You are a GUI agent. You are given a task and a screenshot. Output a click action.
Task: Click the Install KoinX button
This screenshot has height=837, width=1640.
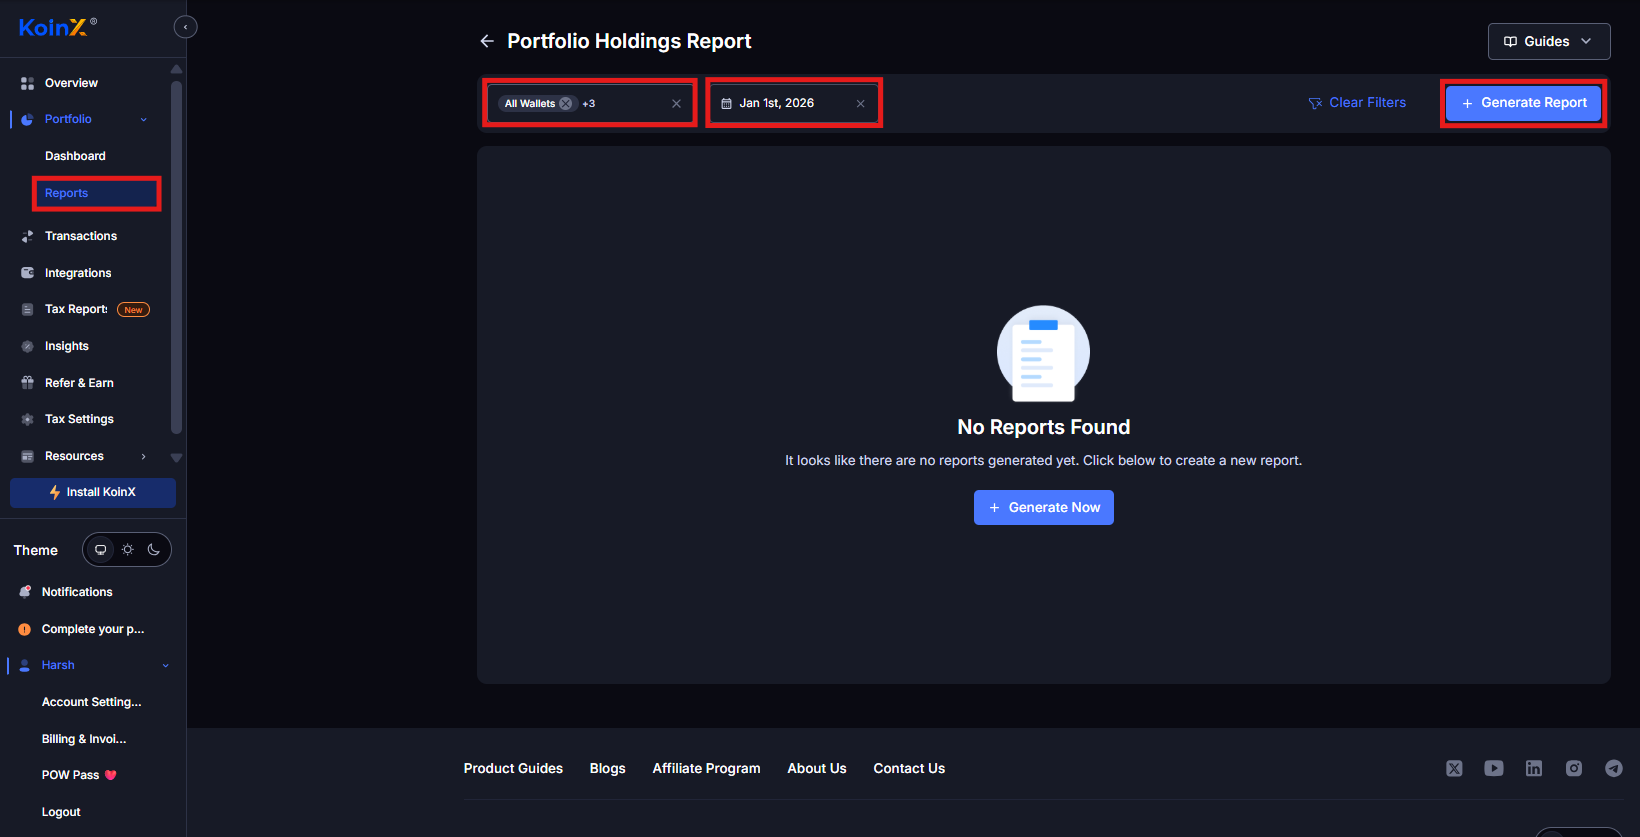pyautogui.click(x=93, y=492)
